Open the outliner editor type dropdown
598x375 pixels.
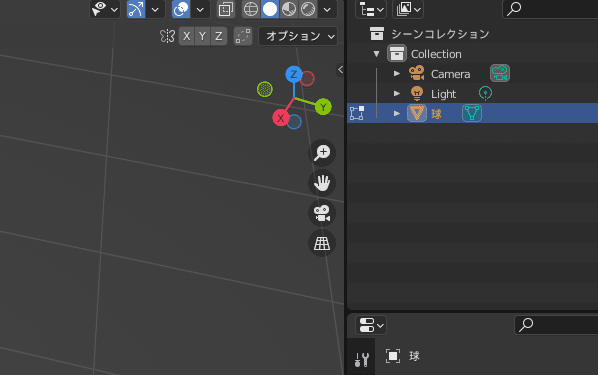click(x=371, y=9)
